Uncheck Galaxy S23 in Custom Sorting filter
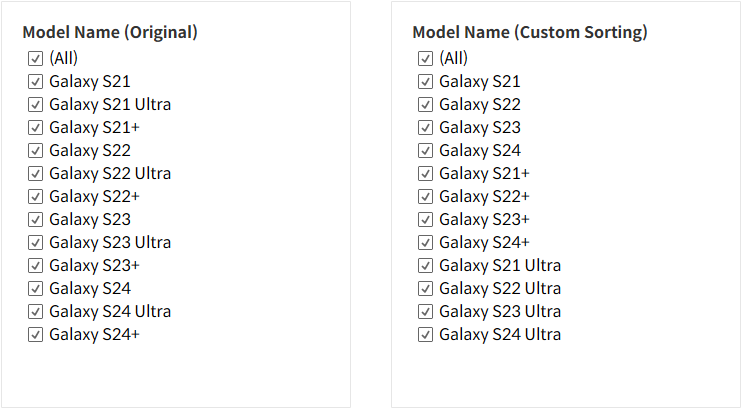This screenshot has height=408, width=741. click(426, 127)
